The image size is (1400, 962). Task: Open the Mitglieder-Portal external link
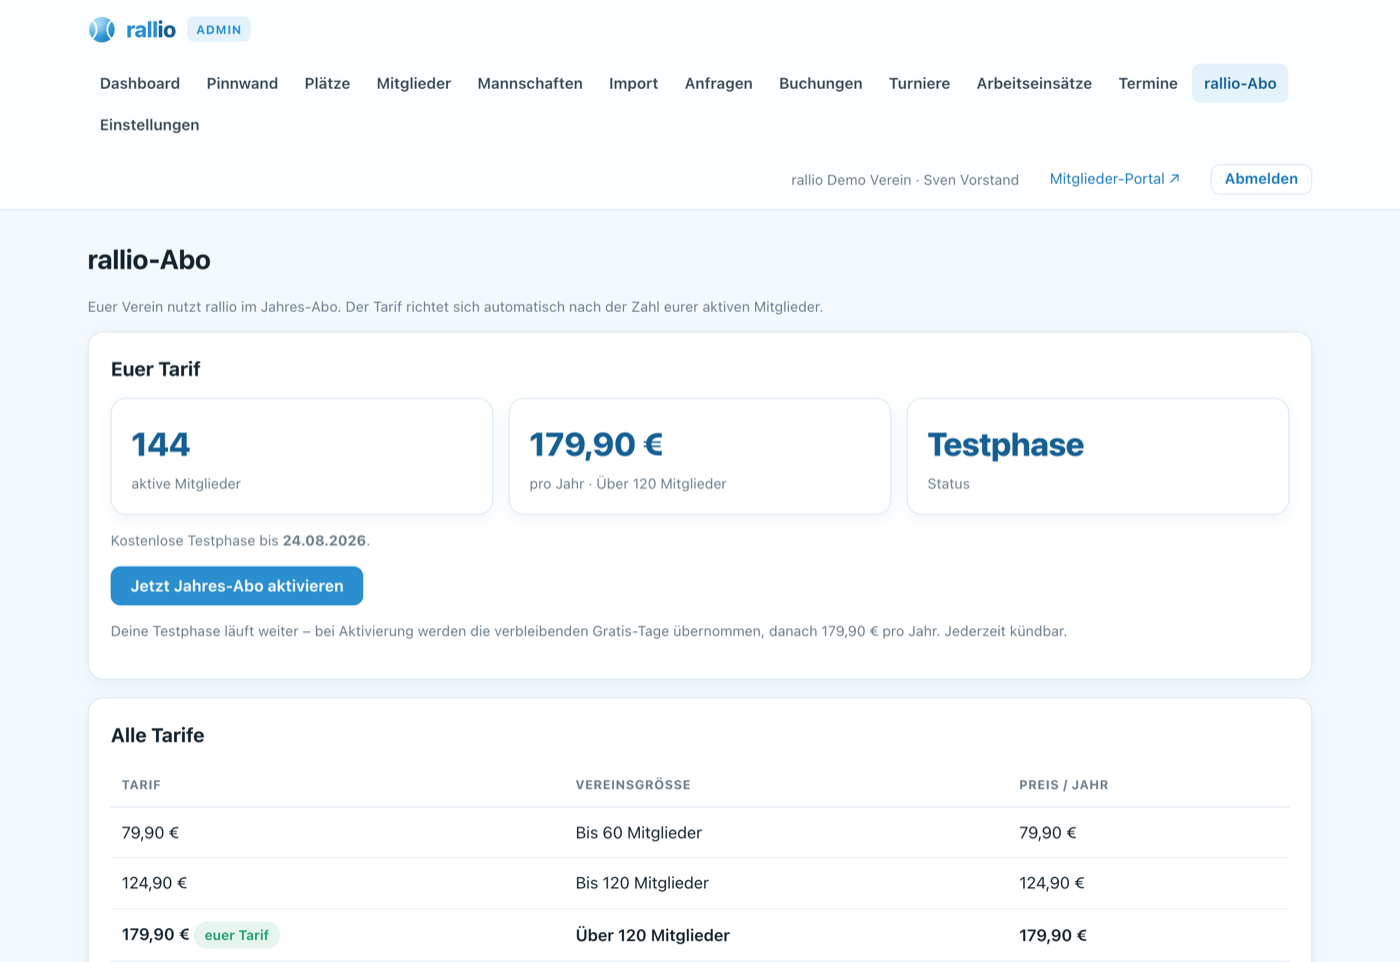1115,179
